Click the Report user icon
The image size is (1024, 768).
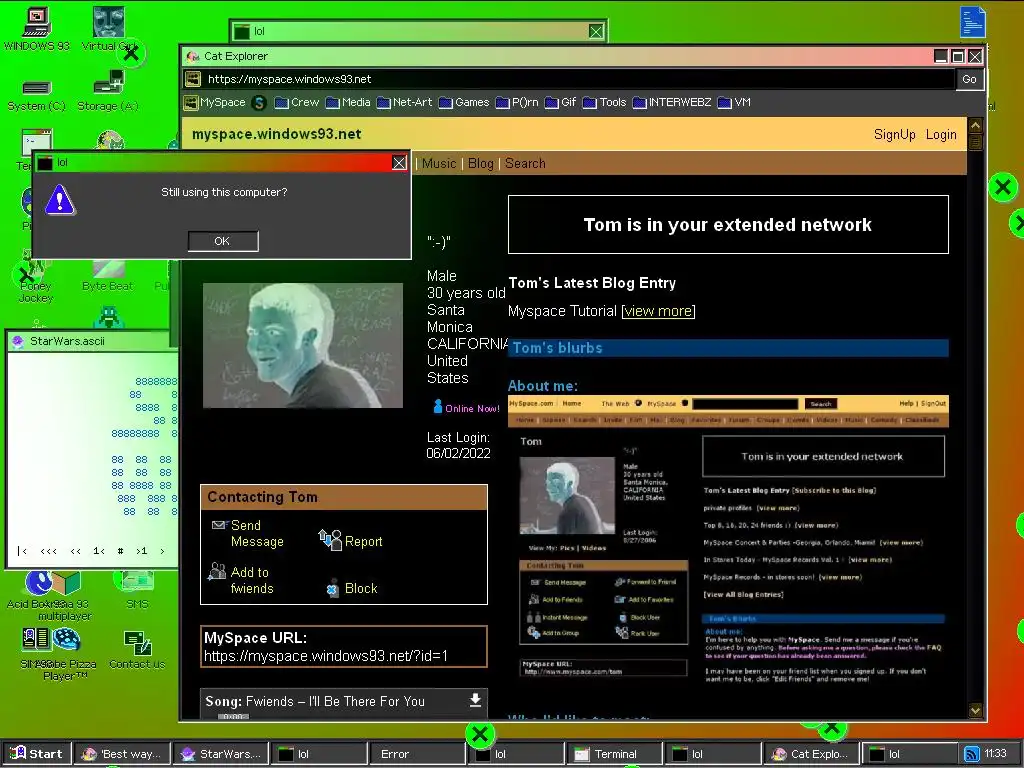(330, 539)
